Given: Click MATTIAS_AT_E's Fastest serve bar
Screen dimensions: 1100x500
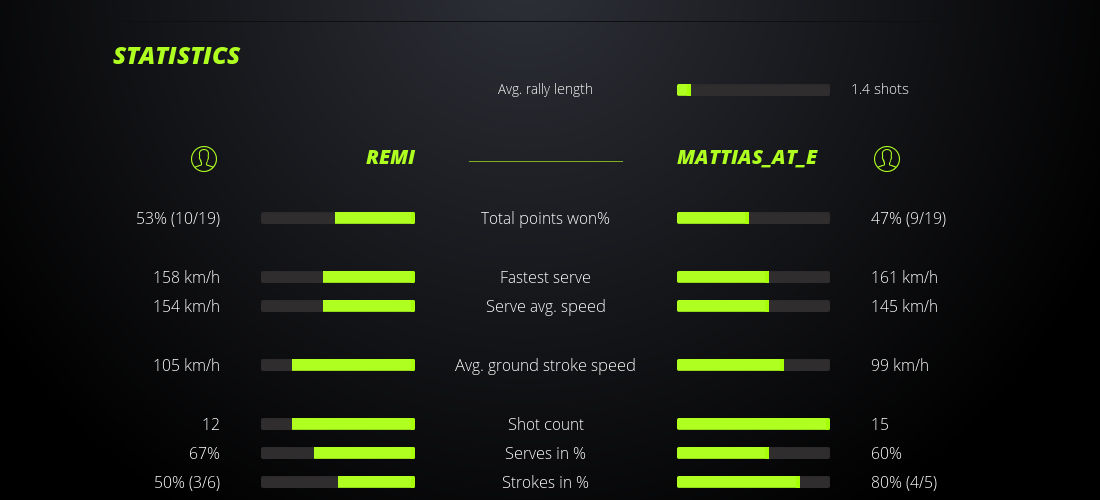Looking at the screenshot, I should tap(753, 277).
